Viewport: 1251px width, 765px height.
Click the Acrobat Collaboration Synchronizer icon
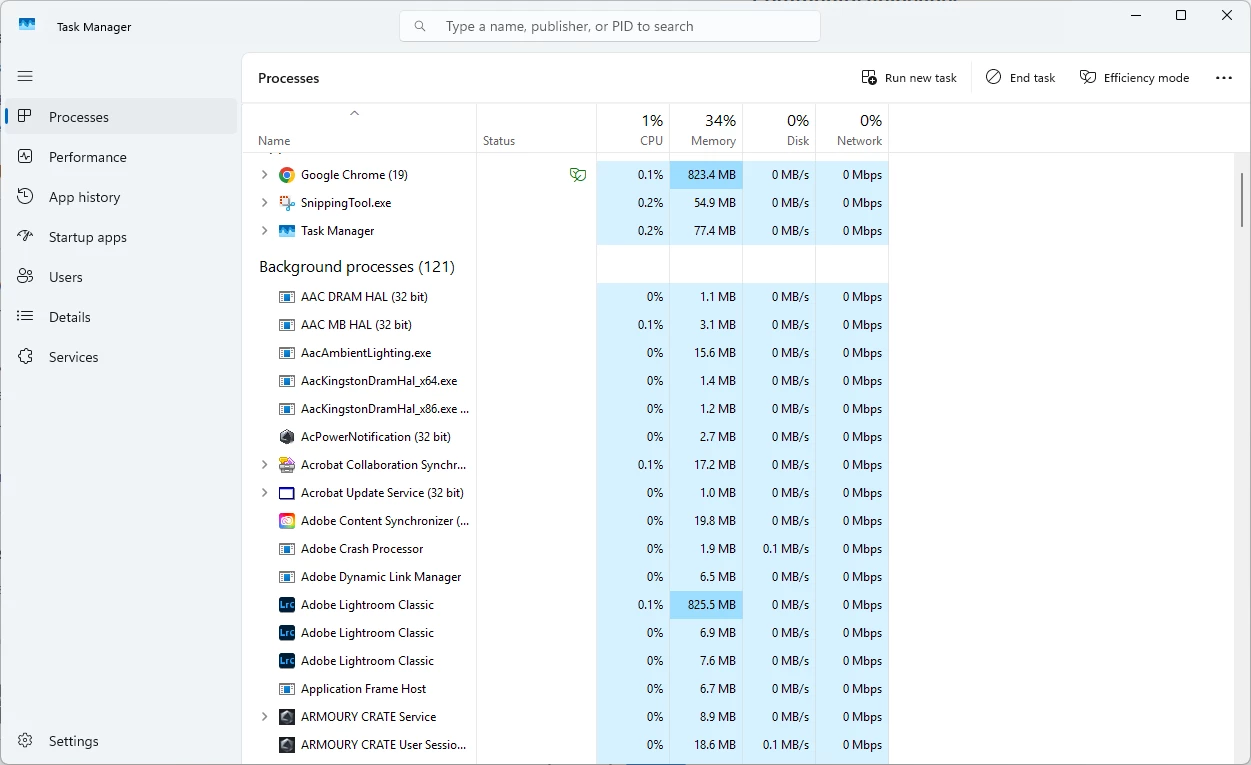pos(287,465)
